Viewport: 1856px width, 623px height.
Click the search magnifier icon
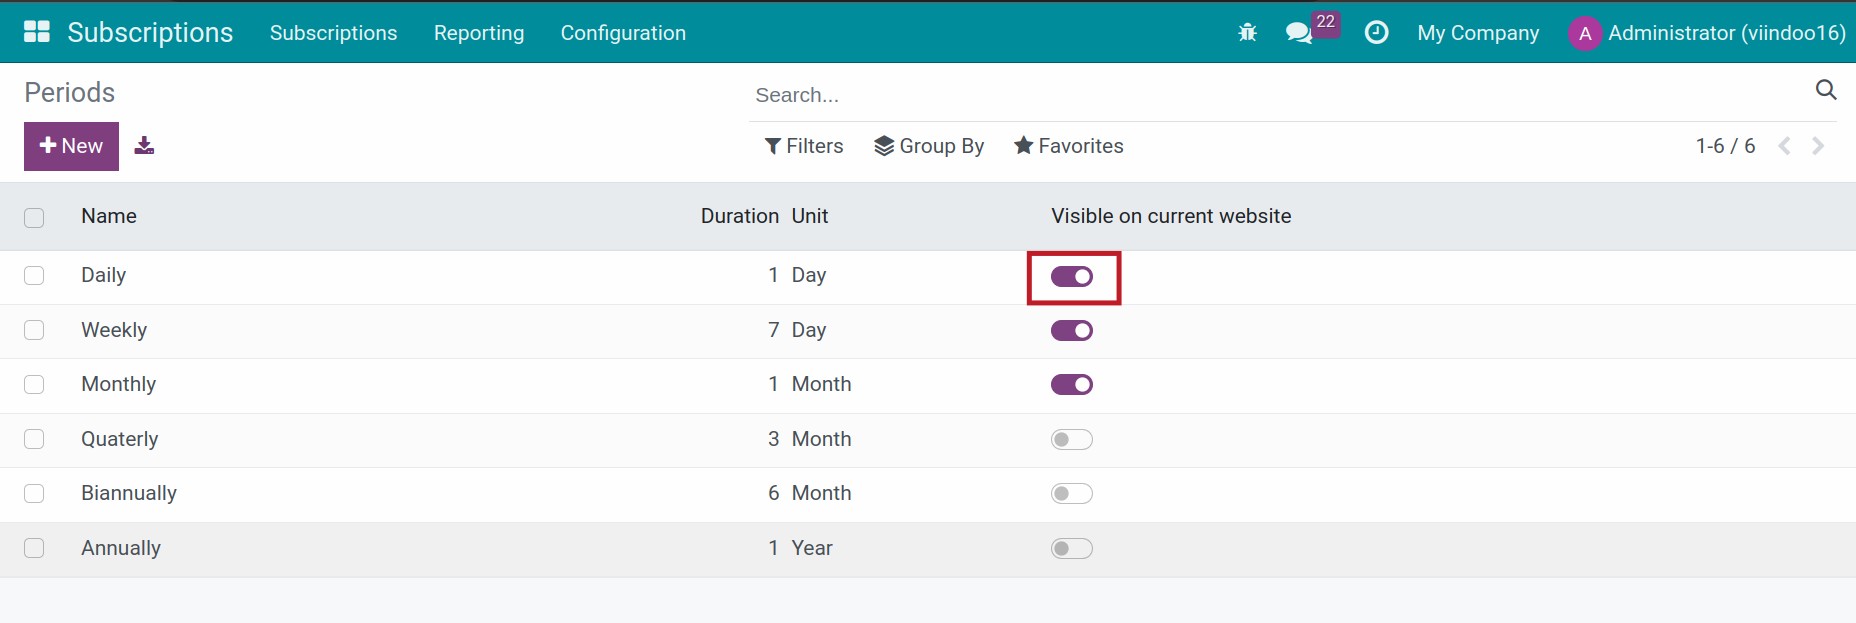click(x=1826, y=90)
